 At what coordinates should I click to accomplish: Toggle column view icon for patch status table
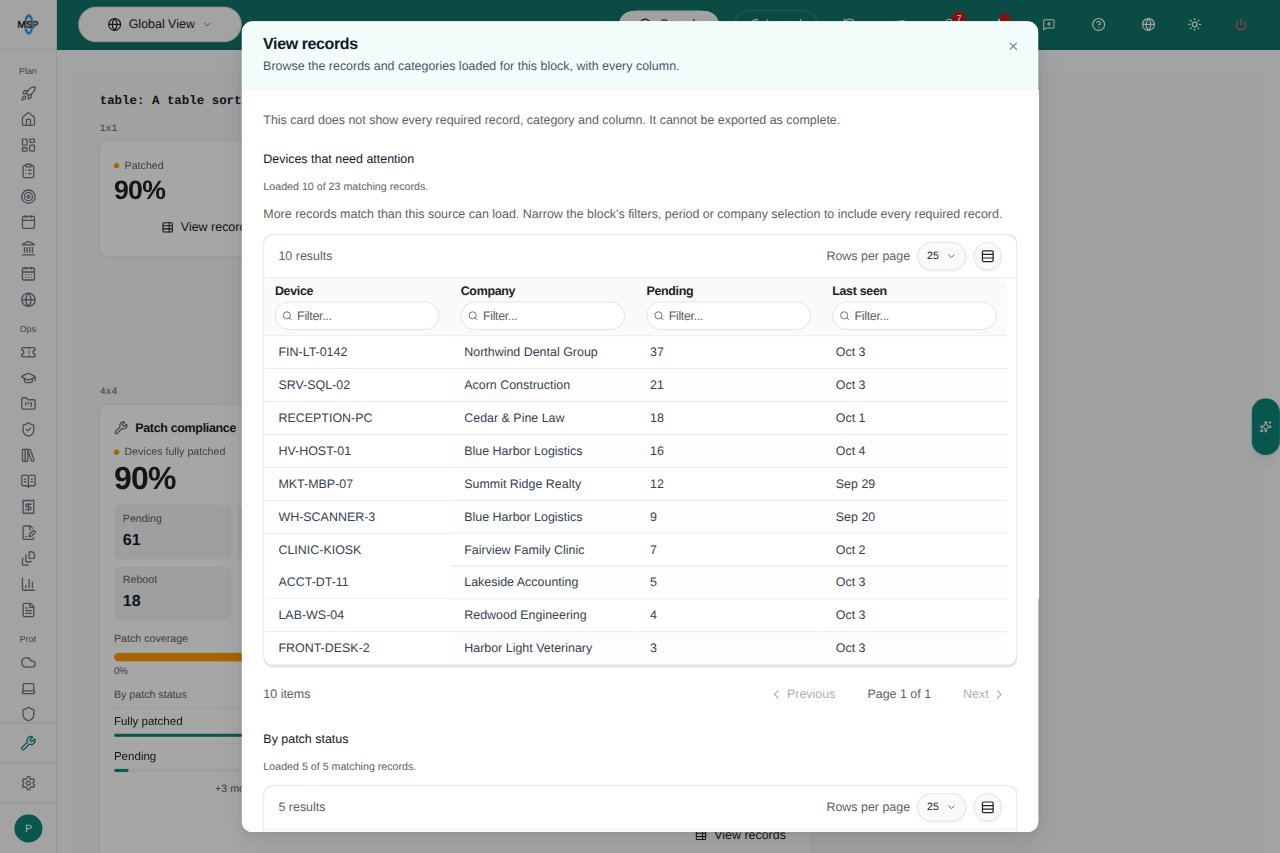987,807
